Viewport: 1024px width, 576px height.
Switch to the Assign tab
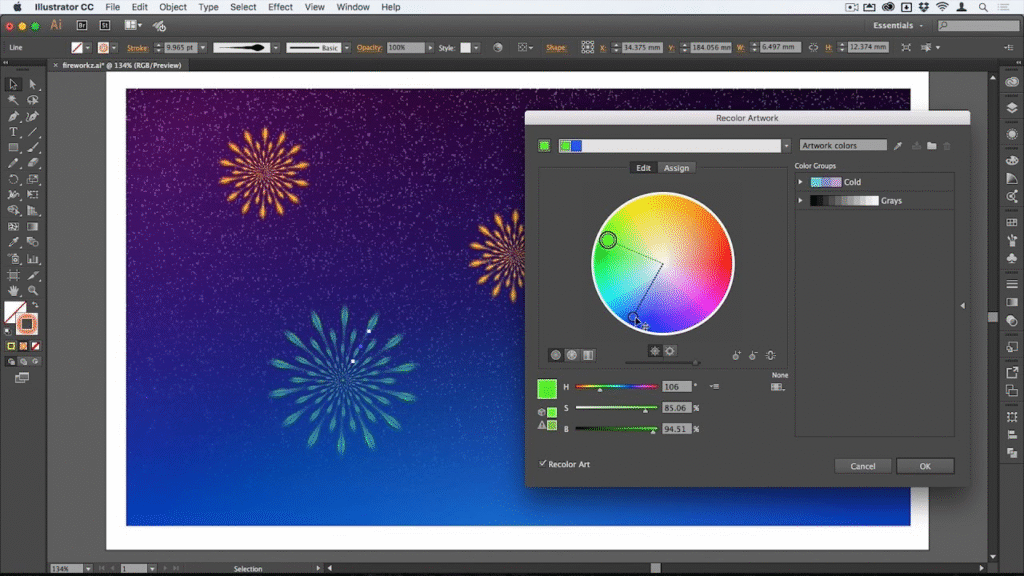(x=677, y=167)
